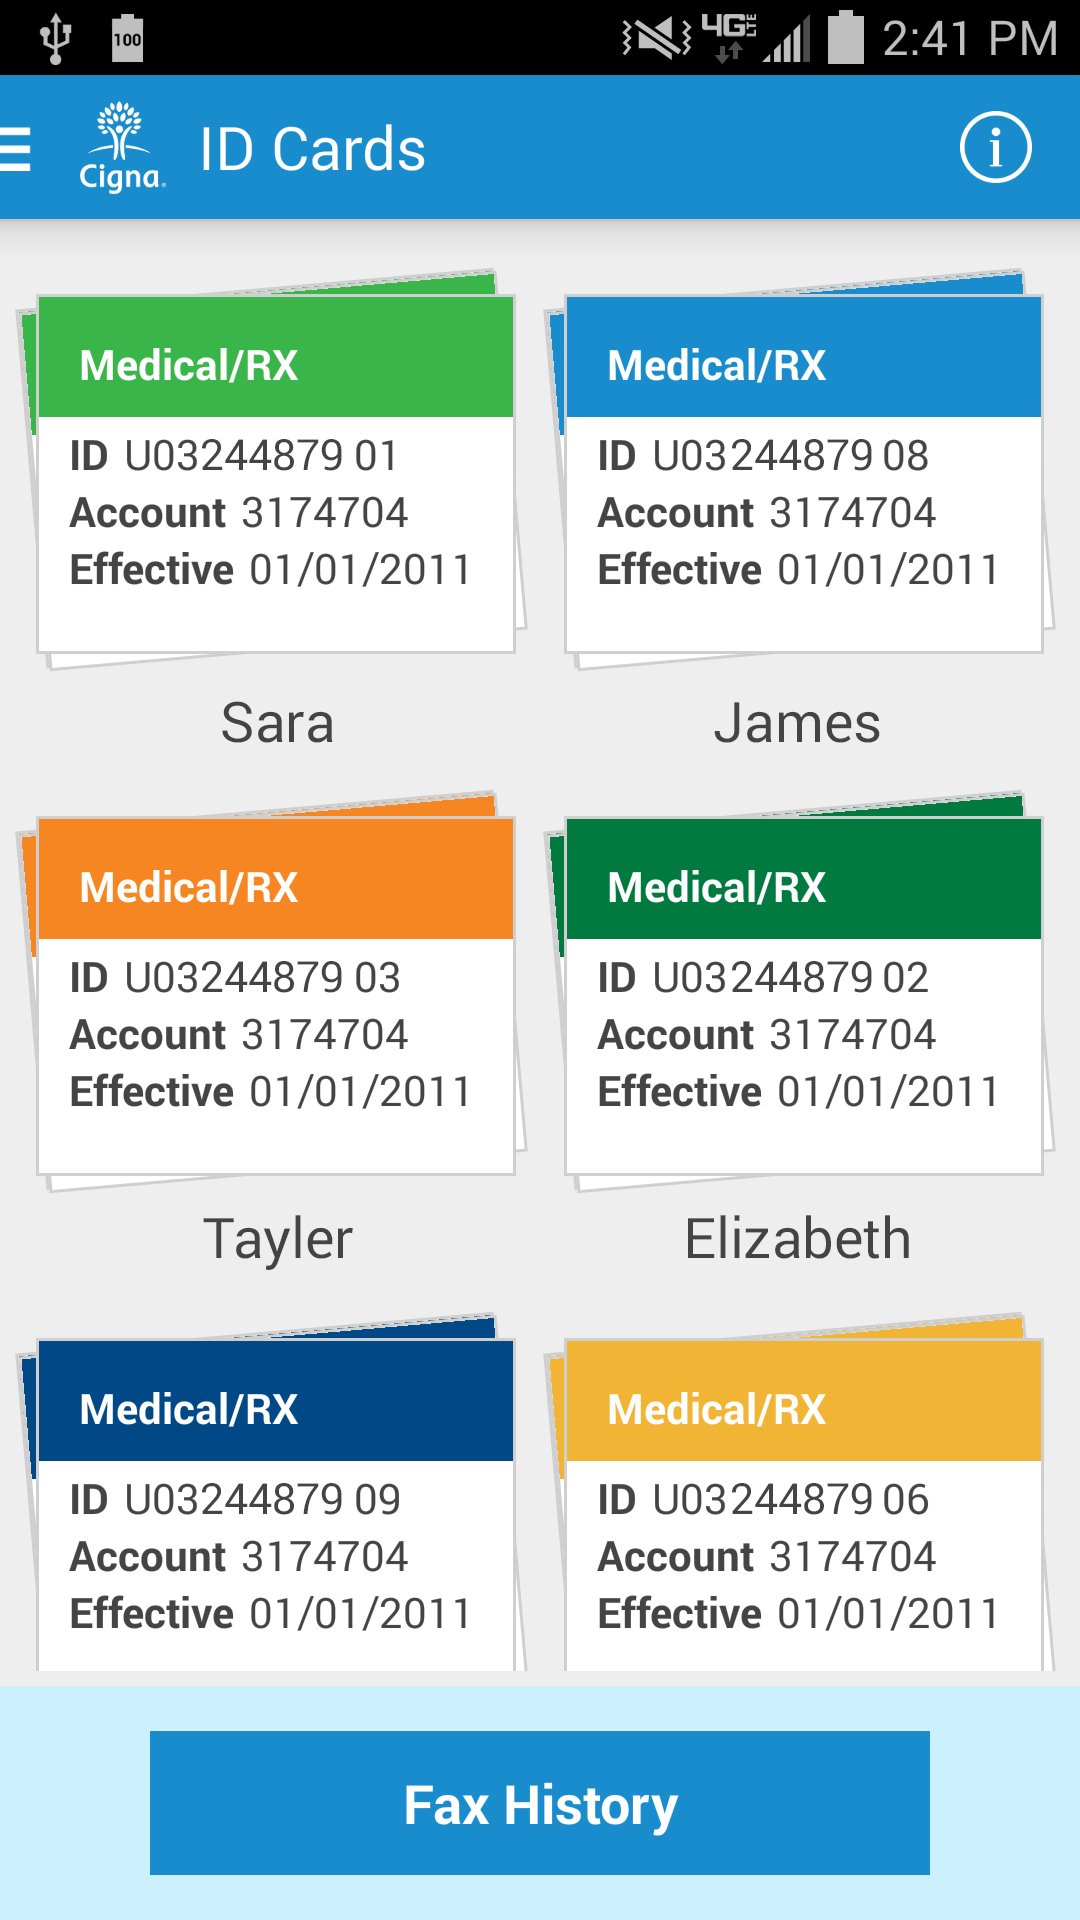Open the info icon in header
The height and width of the screenshot is (1920, 1080).
coord(995,148)
